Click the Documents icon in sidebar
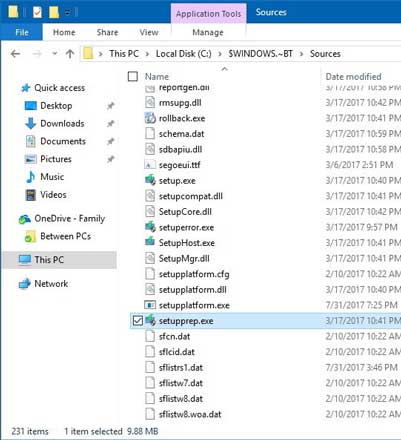 31,141
